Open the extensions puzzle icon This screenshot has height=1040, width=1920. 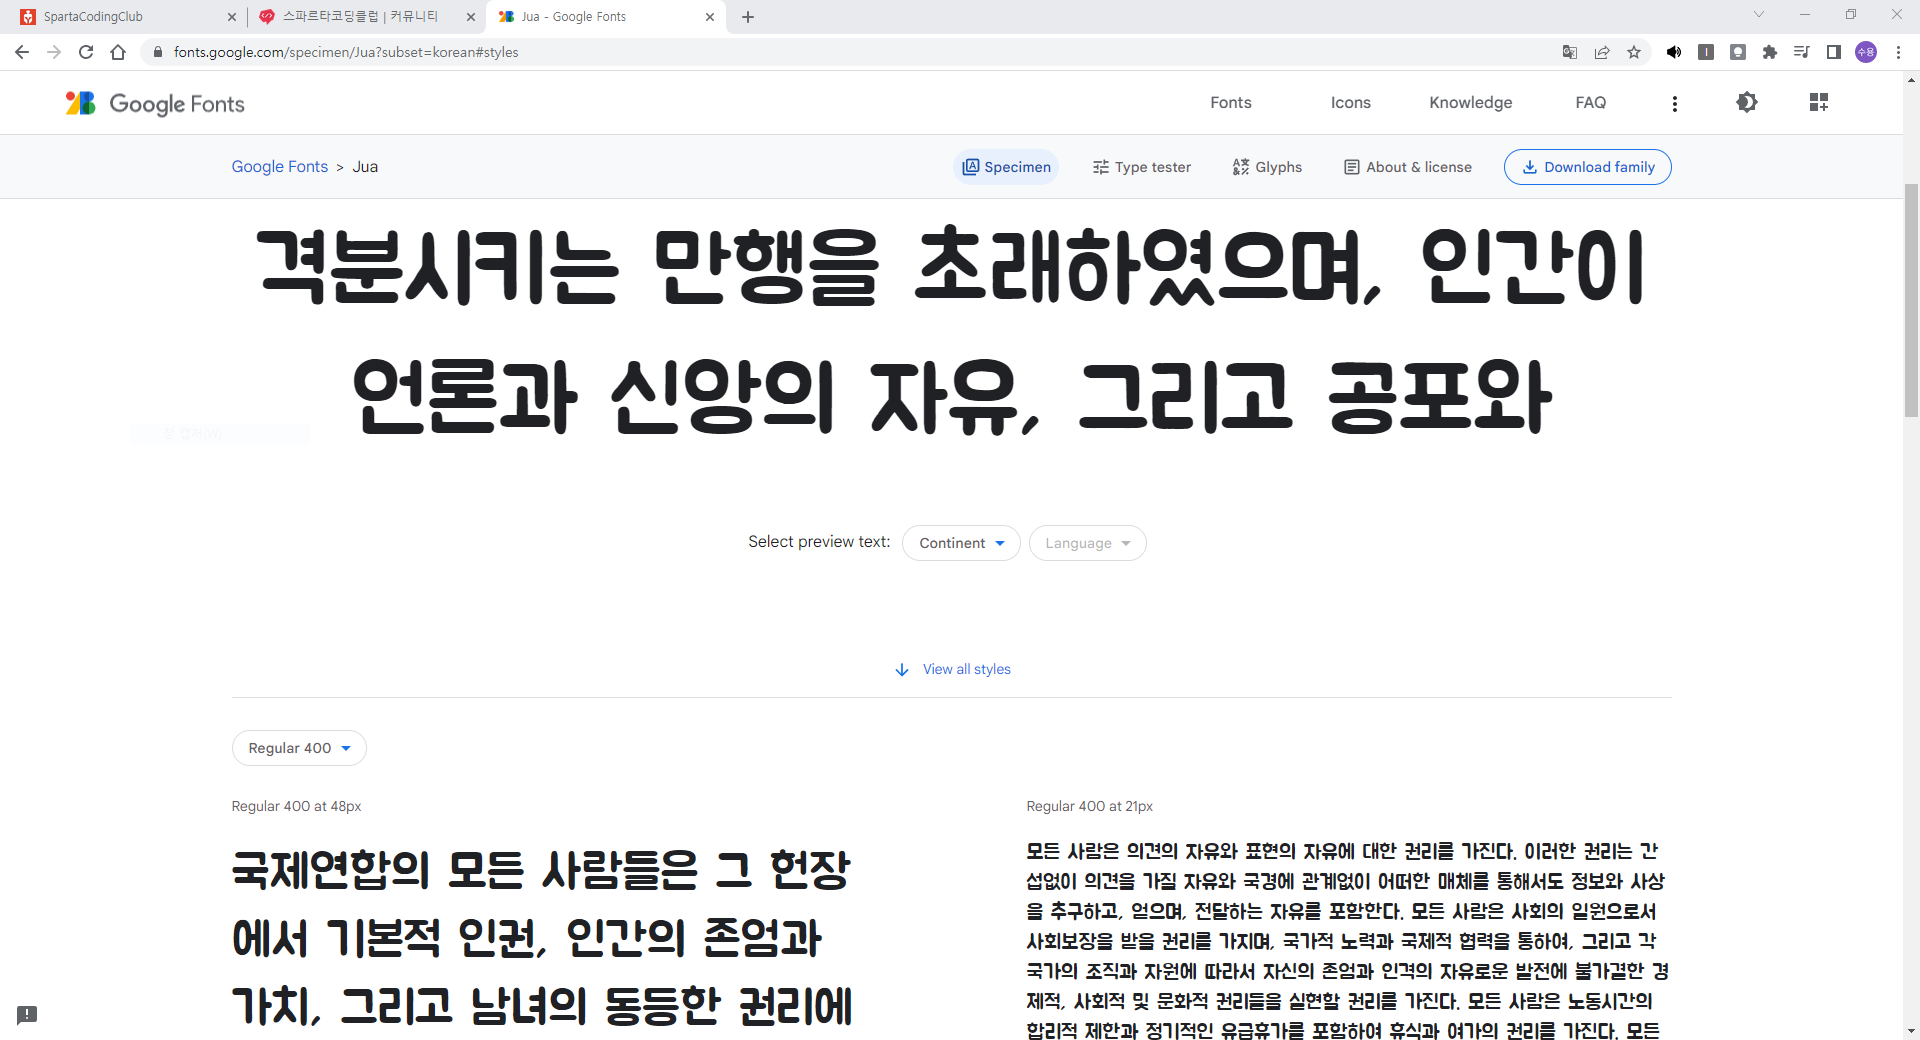[1770, 52]
